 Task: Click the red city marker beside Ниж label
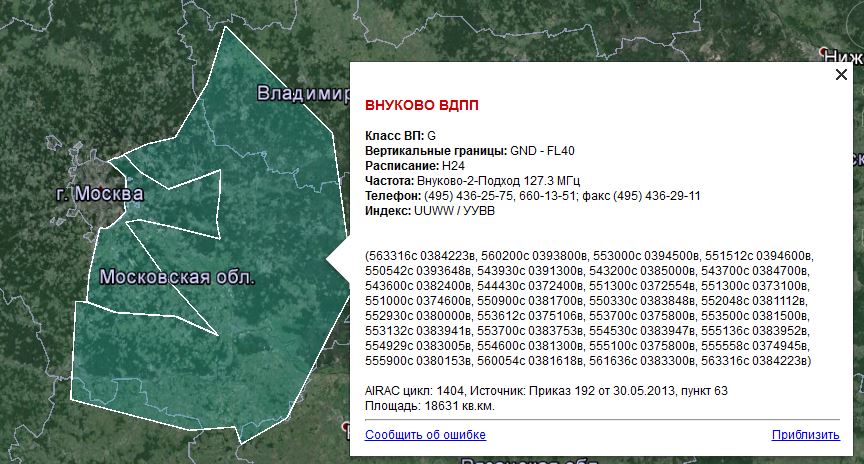pos(826,52)
